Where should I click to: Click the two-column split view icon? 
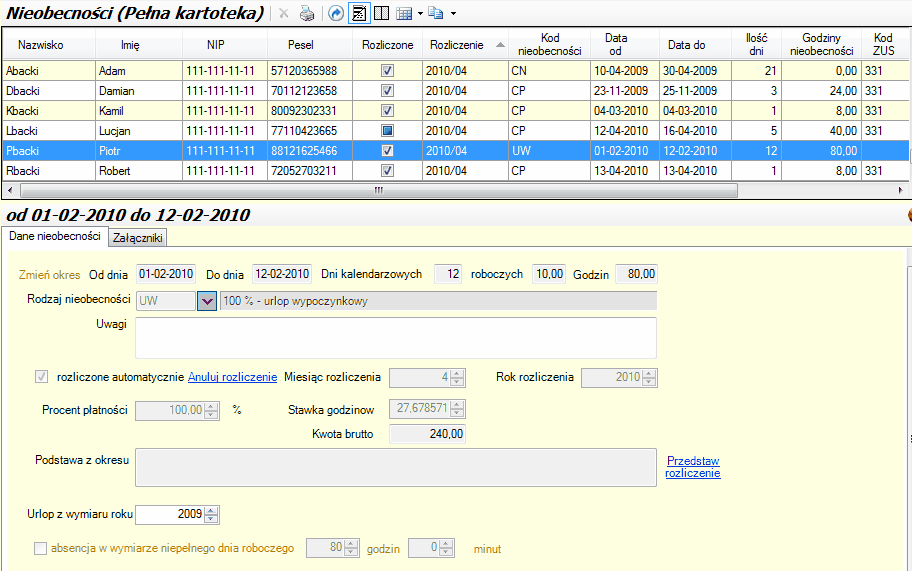tap(381, 14)
